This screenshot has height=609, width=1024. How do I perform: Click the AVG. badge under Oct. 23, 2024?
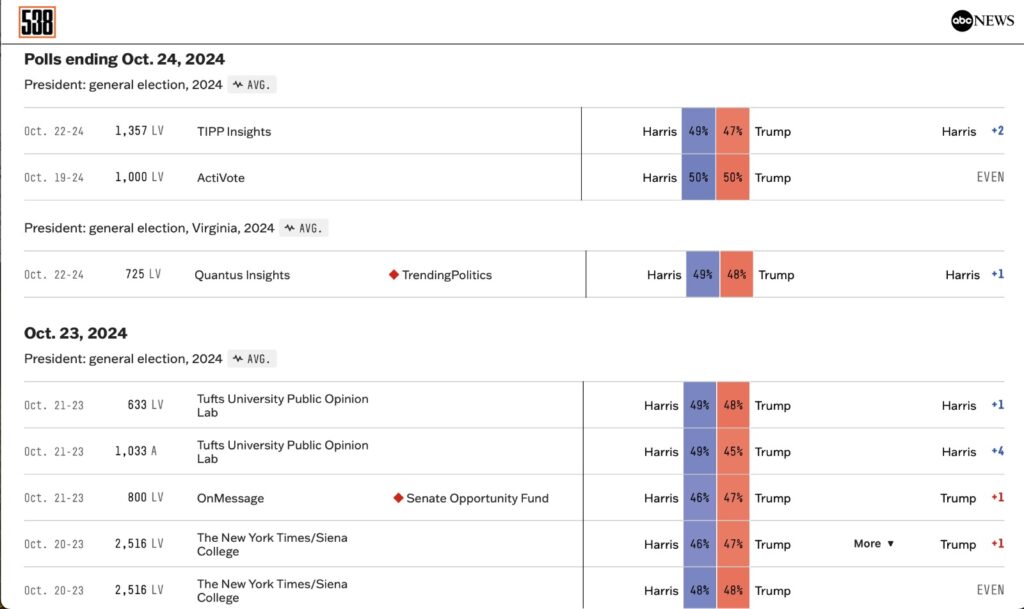[x=252, y=358]
